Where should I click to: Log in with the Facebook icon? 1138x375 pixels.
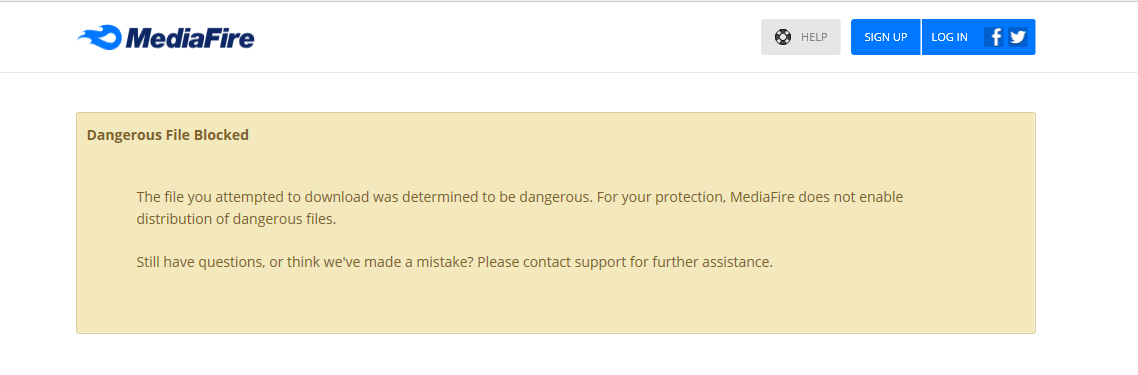point(994,37)
